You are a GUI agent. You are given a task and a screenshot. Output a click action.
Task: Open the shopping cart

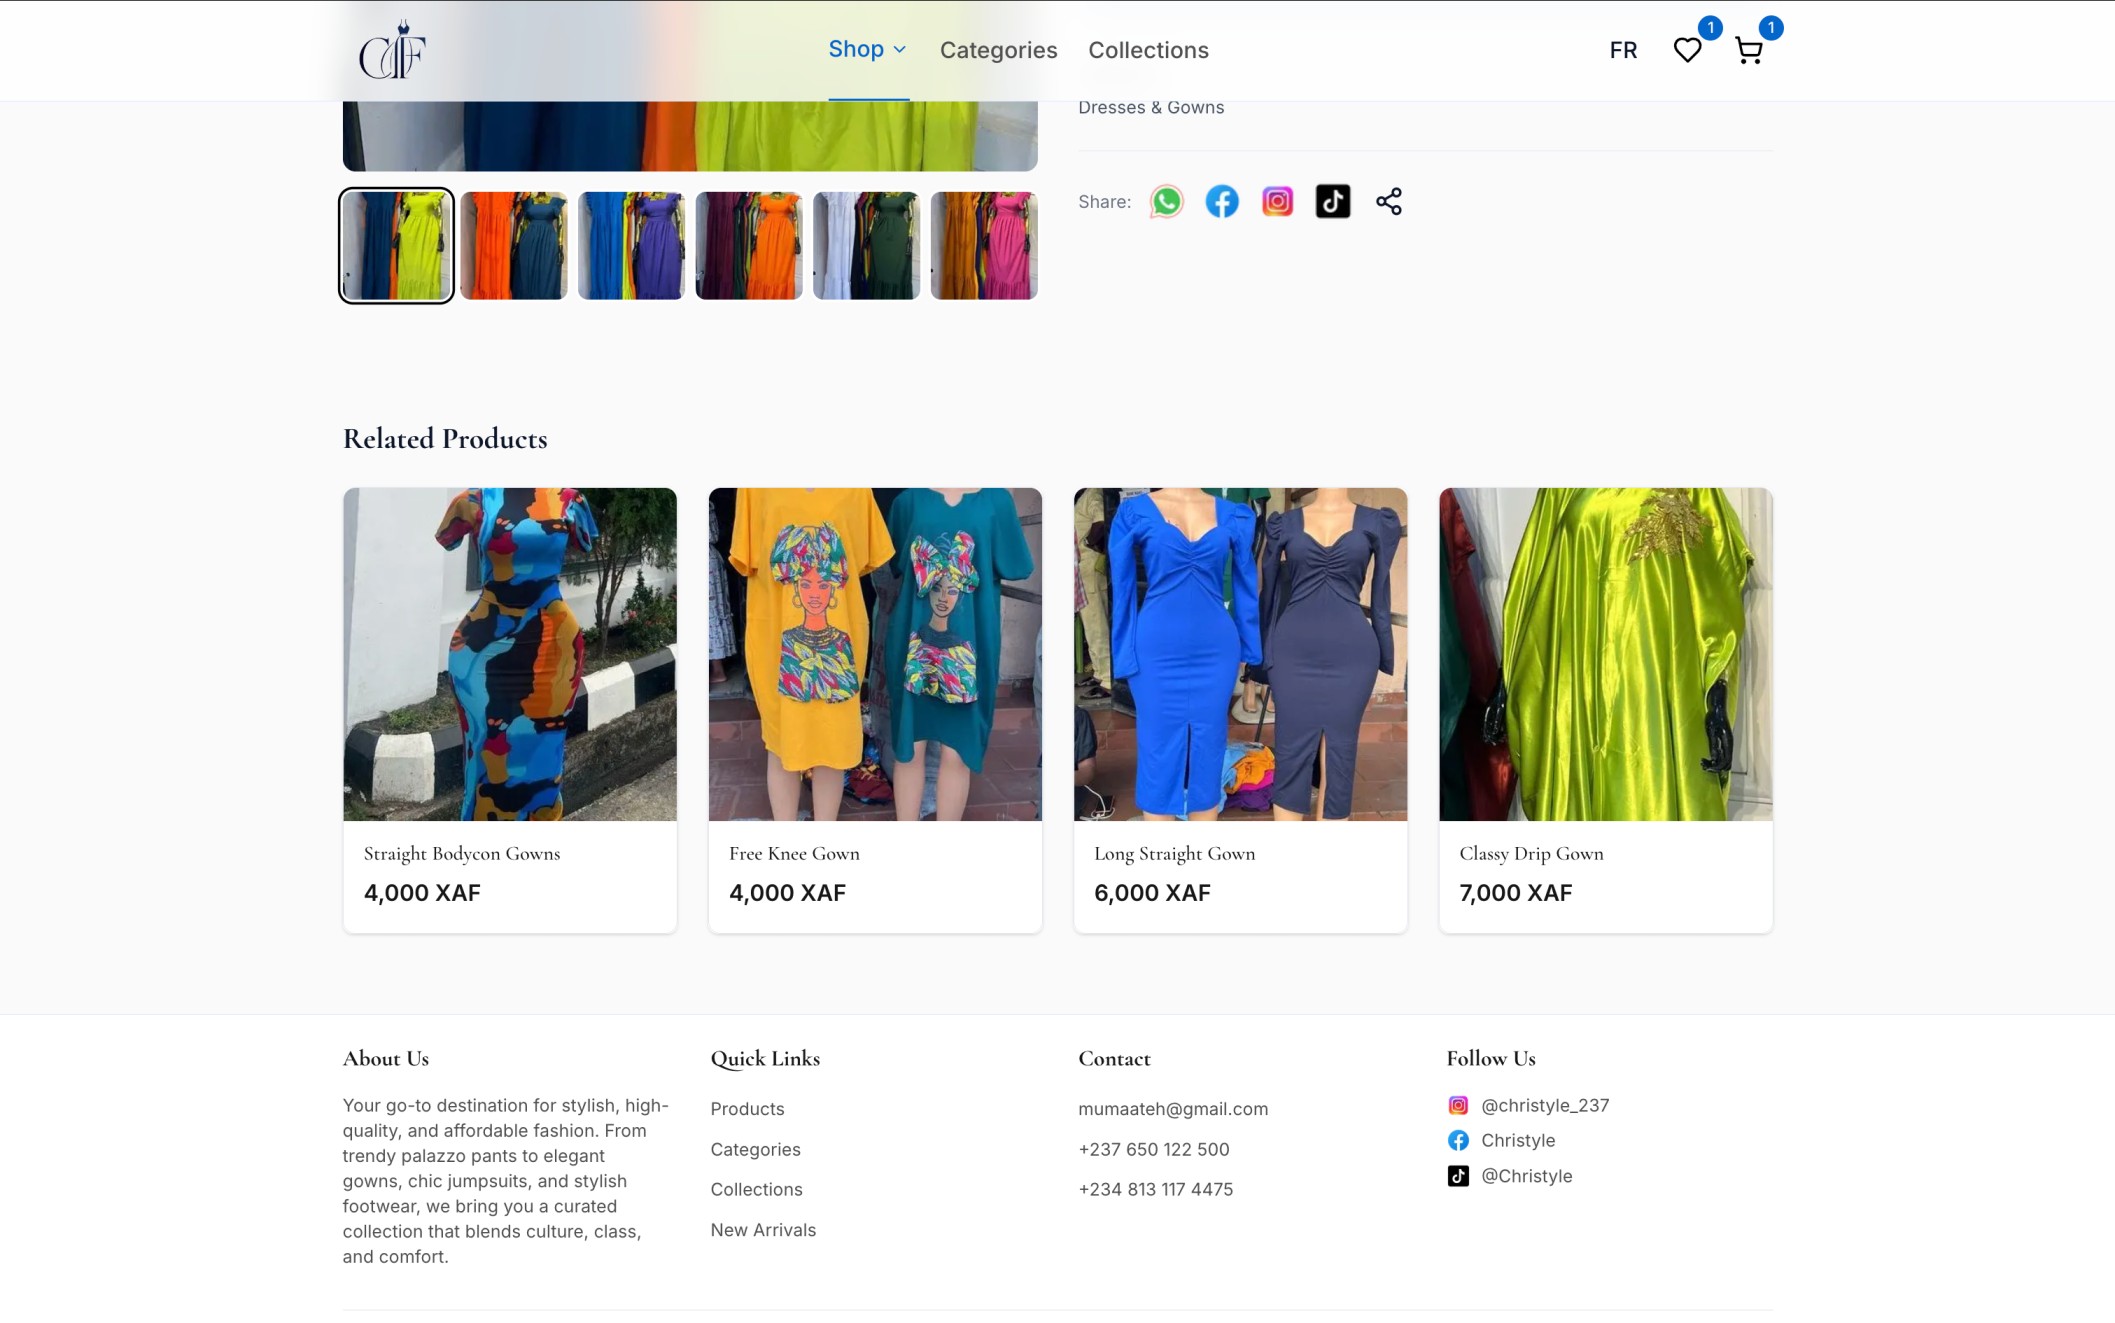pyautogui.click(x=1748, y=50)
